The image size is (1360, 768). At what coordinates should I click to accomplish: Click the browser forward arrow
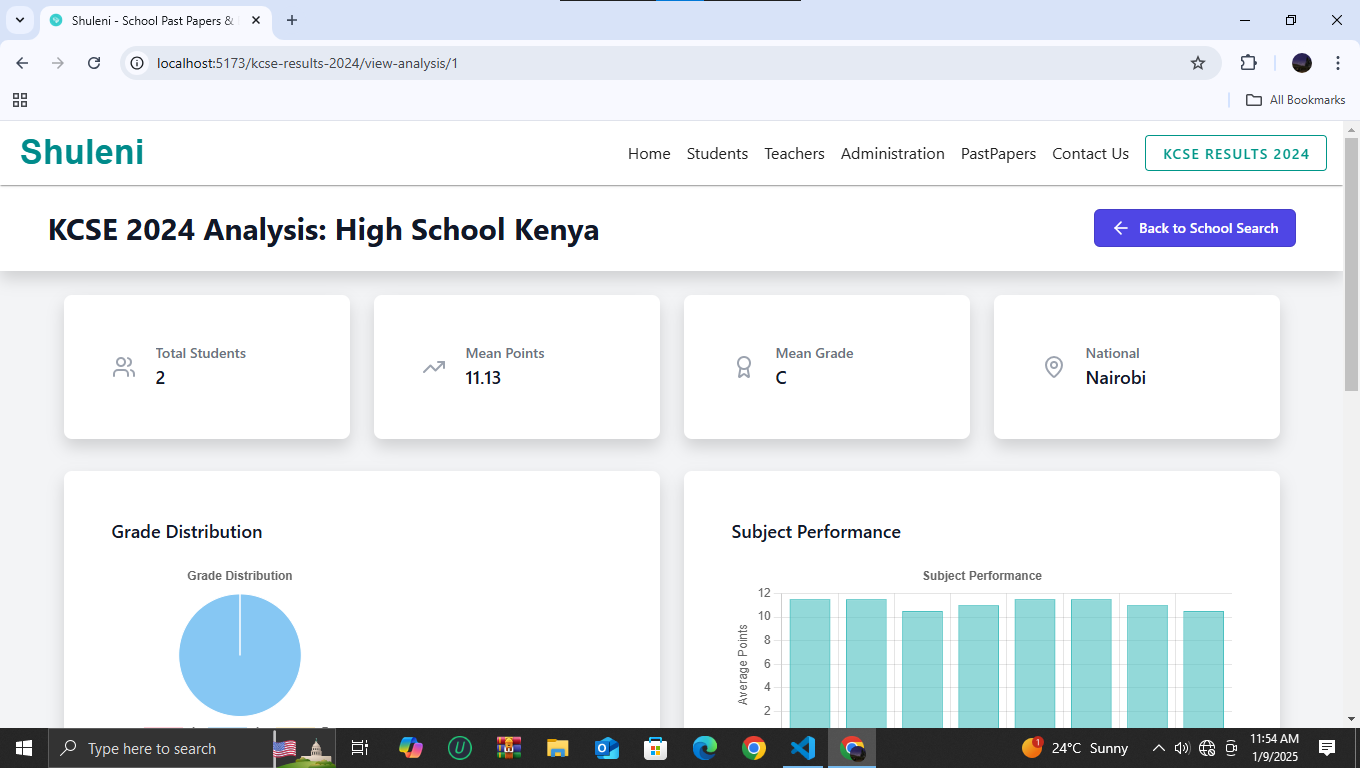click(x=58, y=63)
